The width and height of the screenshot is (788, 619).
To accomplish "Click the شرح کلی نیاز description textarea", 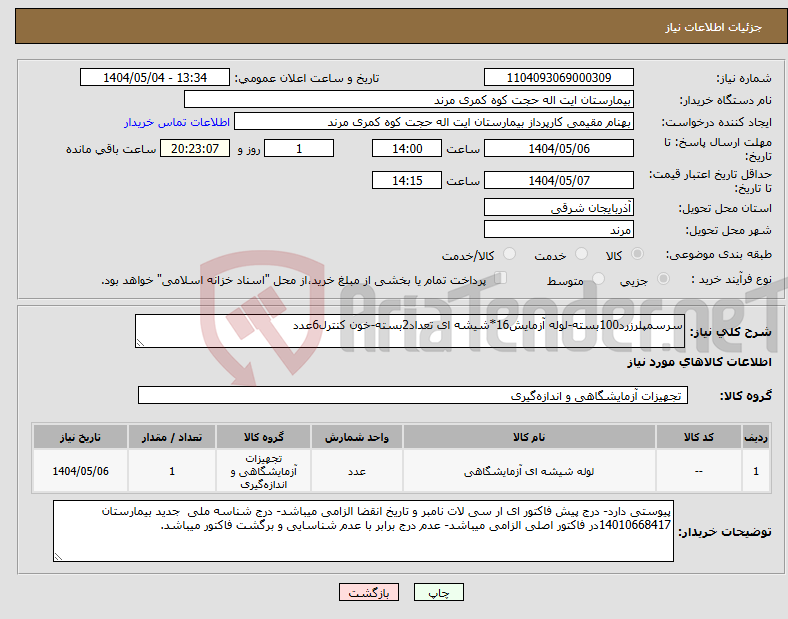I will 410,331.
